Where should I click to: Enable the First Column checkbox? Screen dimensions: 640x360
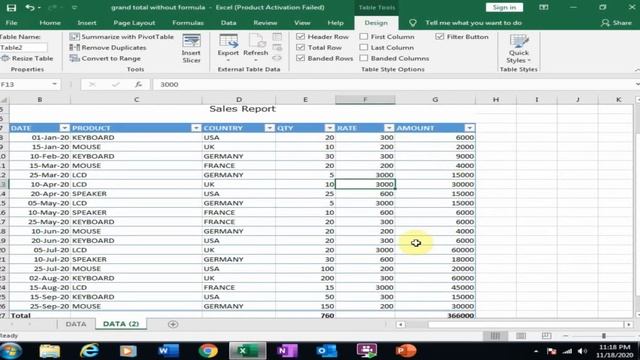[x=364, y=37]
